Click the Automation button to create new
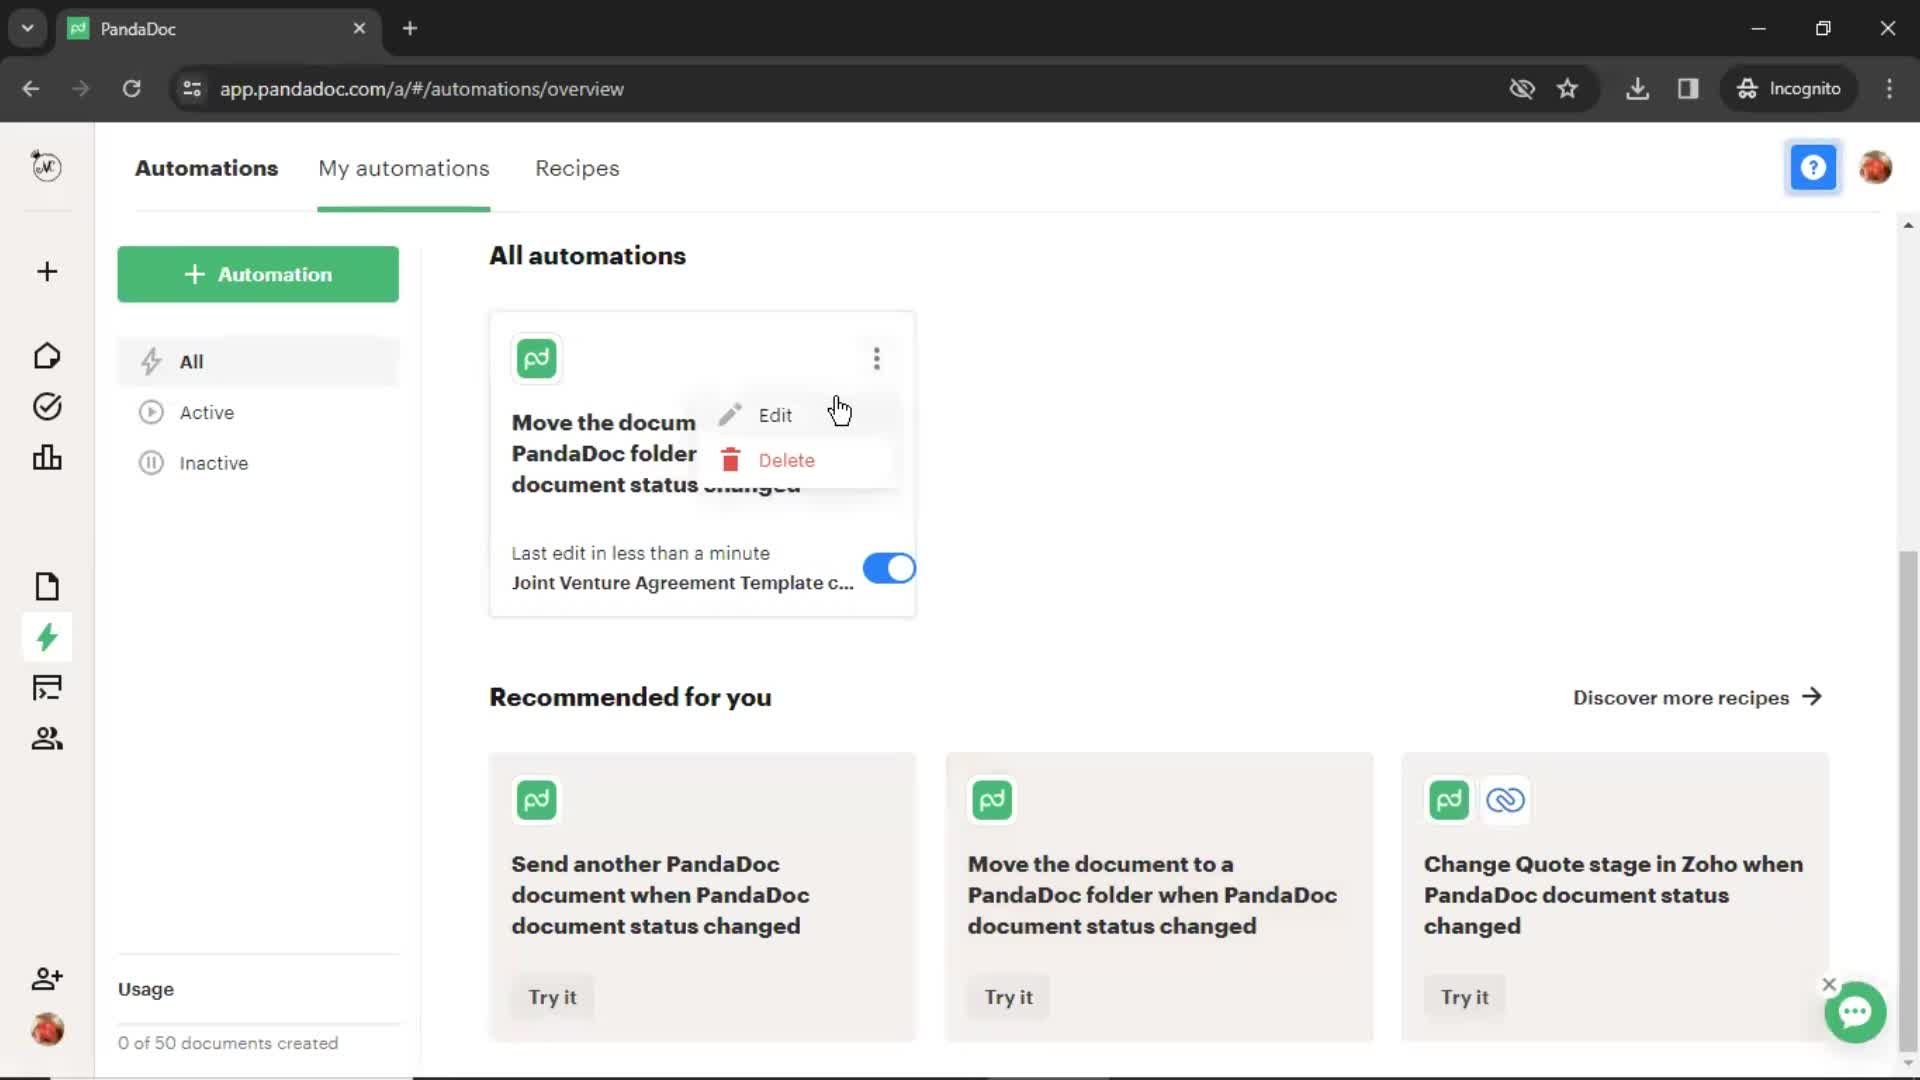1920x1080 pixels. [x=257, y=274]
